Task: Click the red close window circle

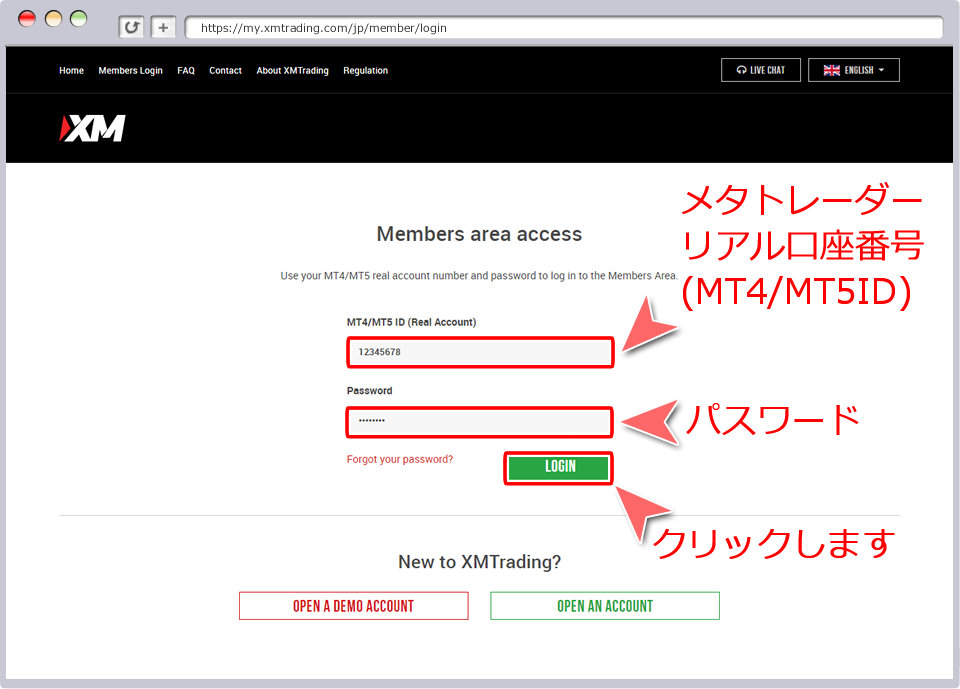Action: click(27, 19)
